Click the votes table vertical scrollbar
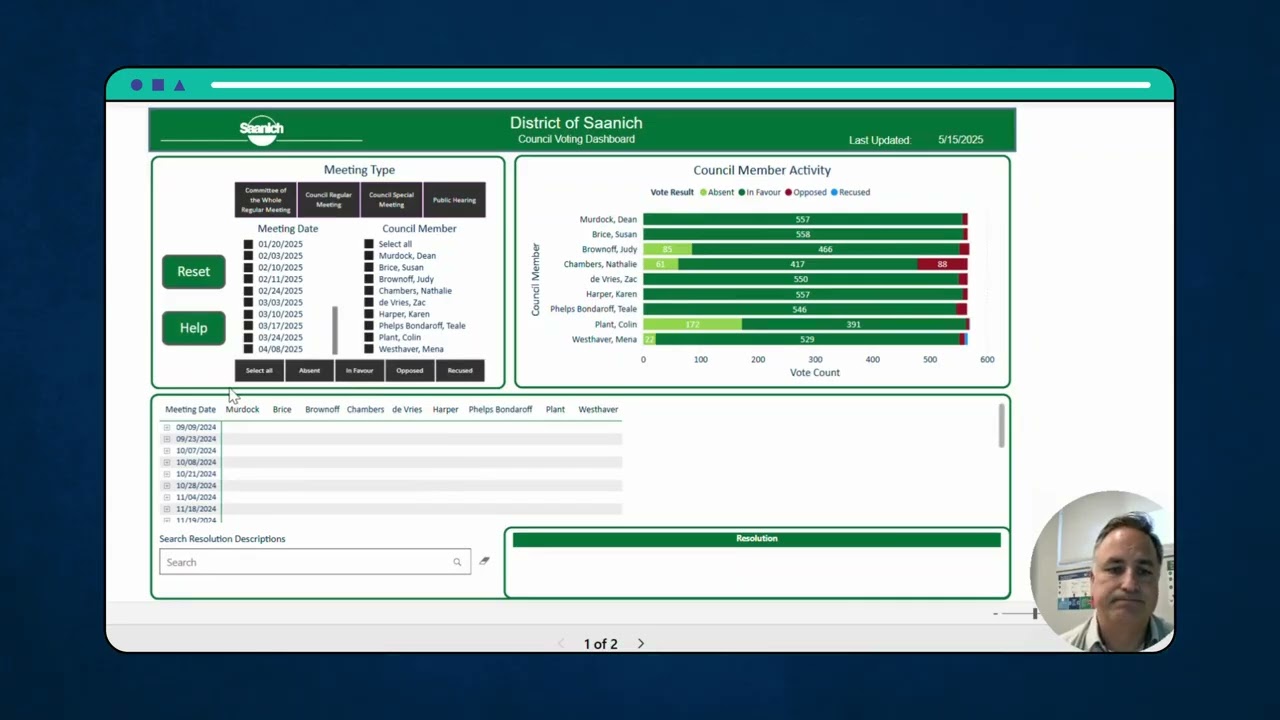Viewport: 1280px width, 720px height. [x=1001, y=427]
